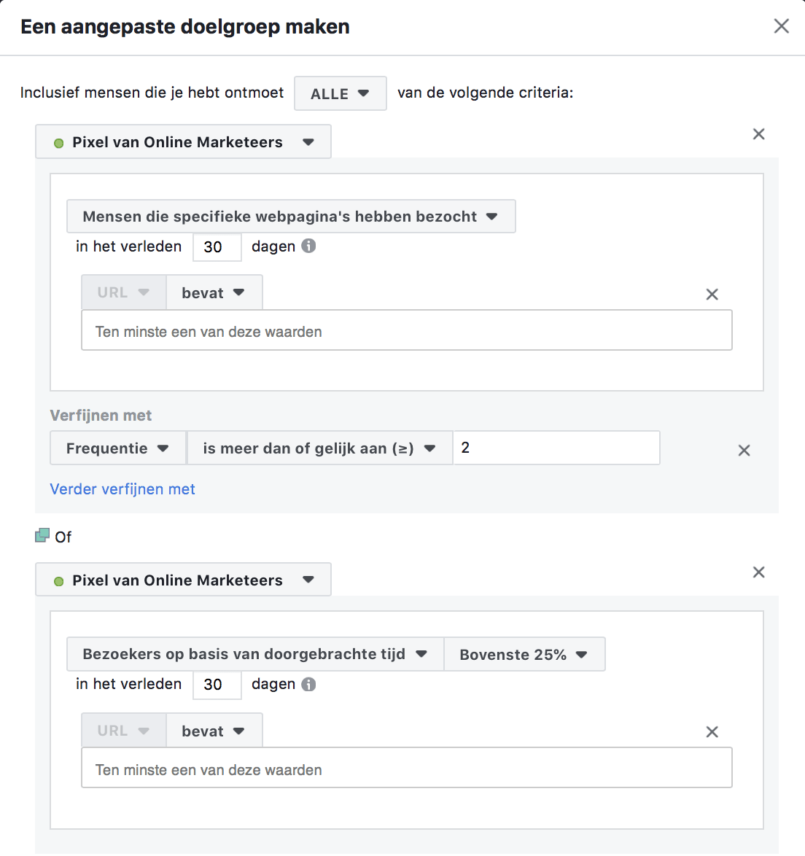Click info icon beside first dagen field
The image size is (805, 856).
(x=309, y=246)
